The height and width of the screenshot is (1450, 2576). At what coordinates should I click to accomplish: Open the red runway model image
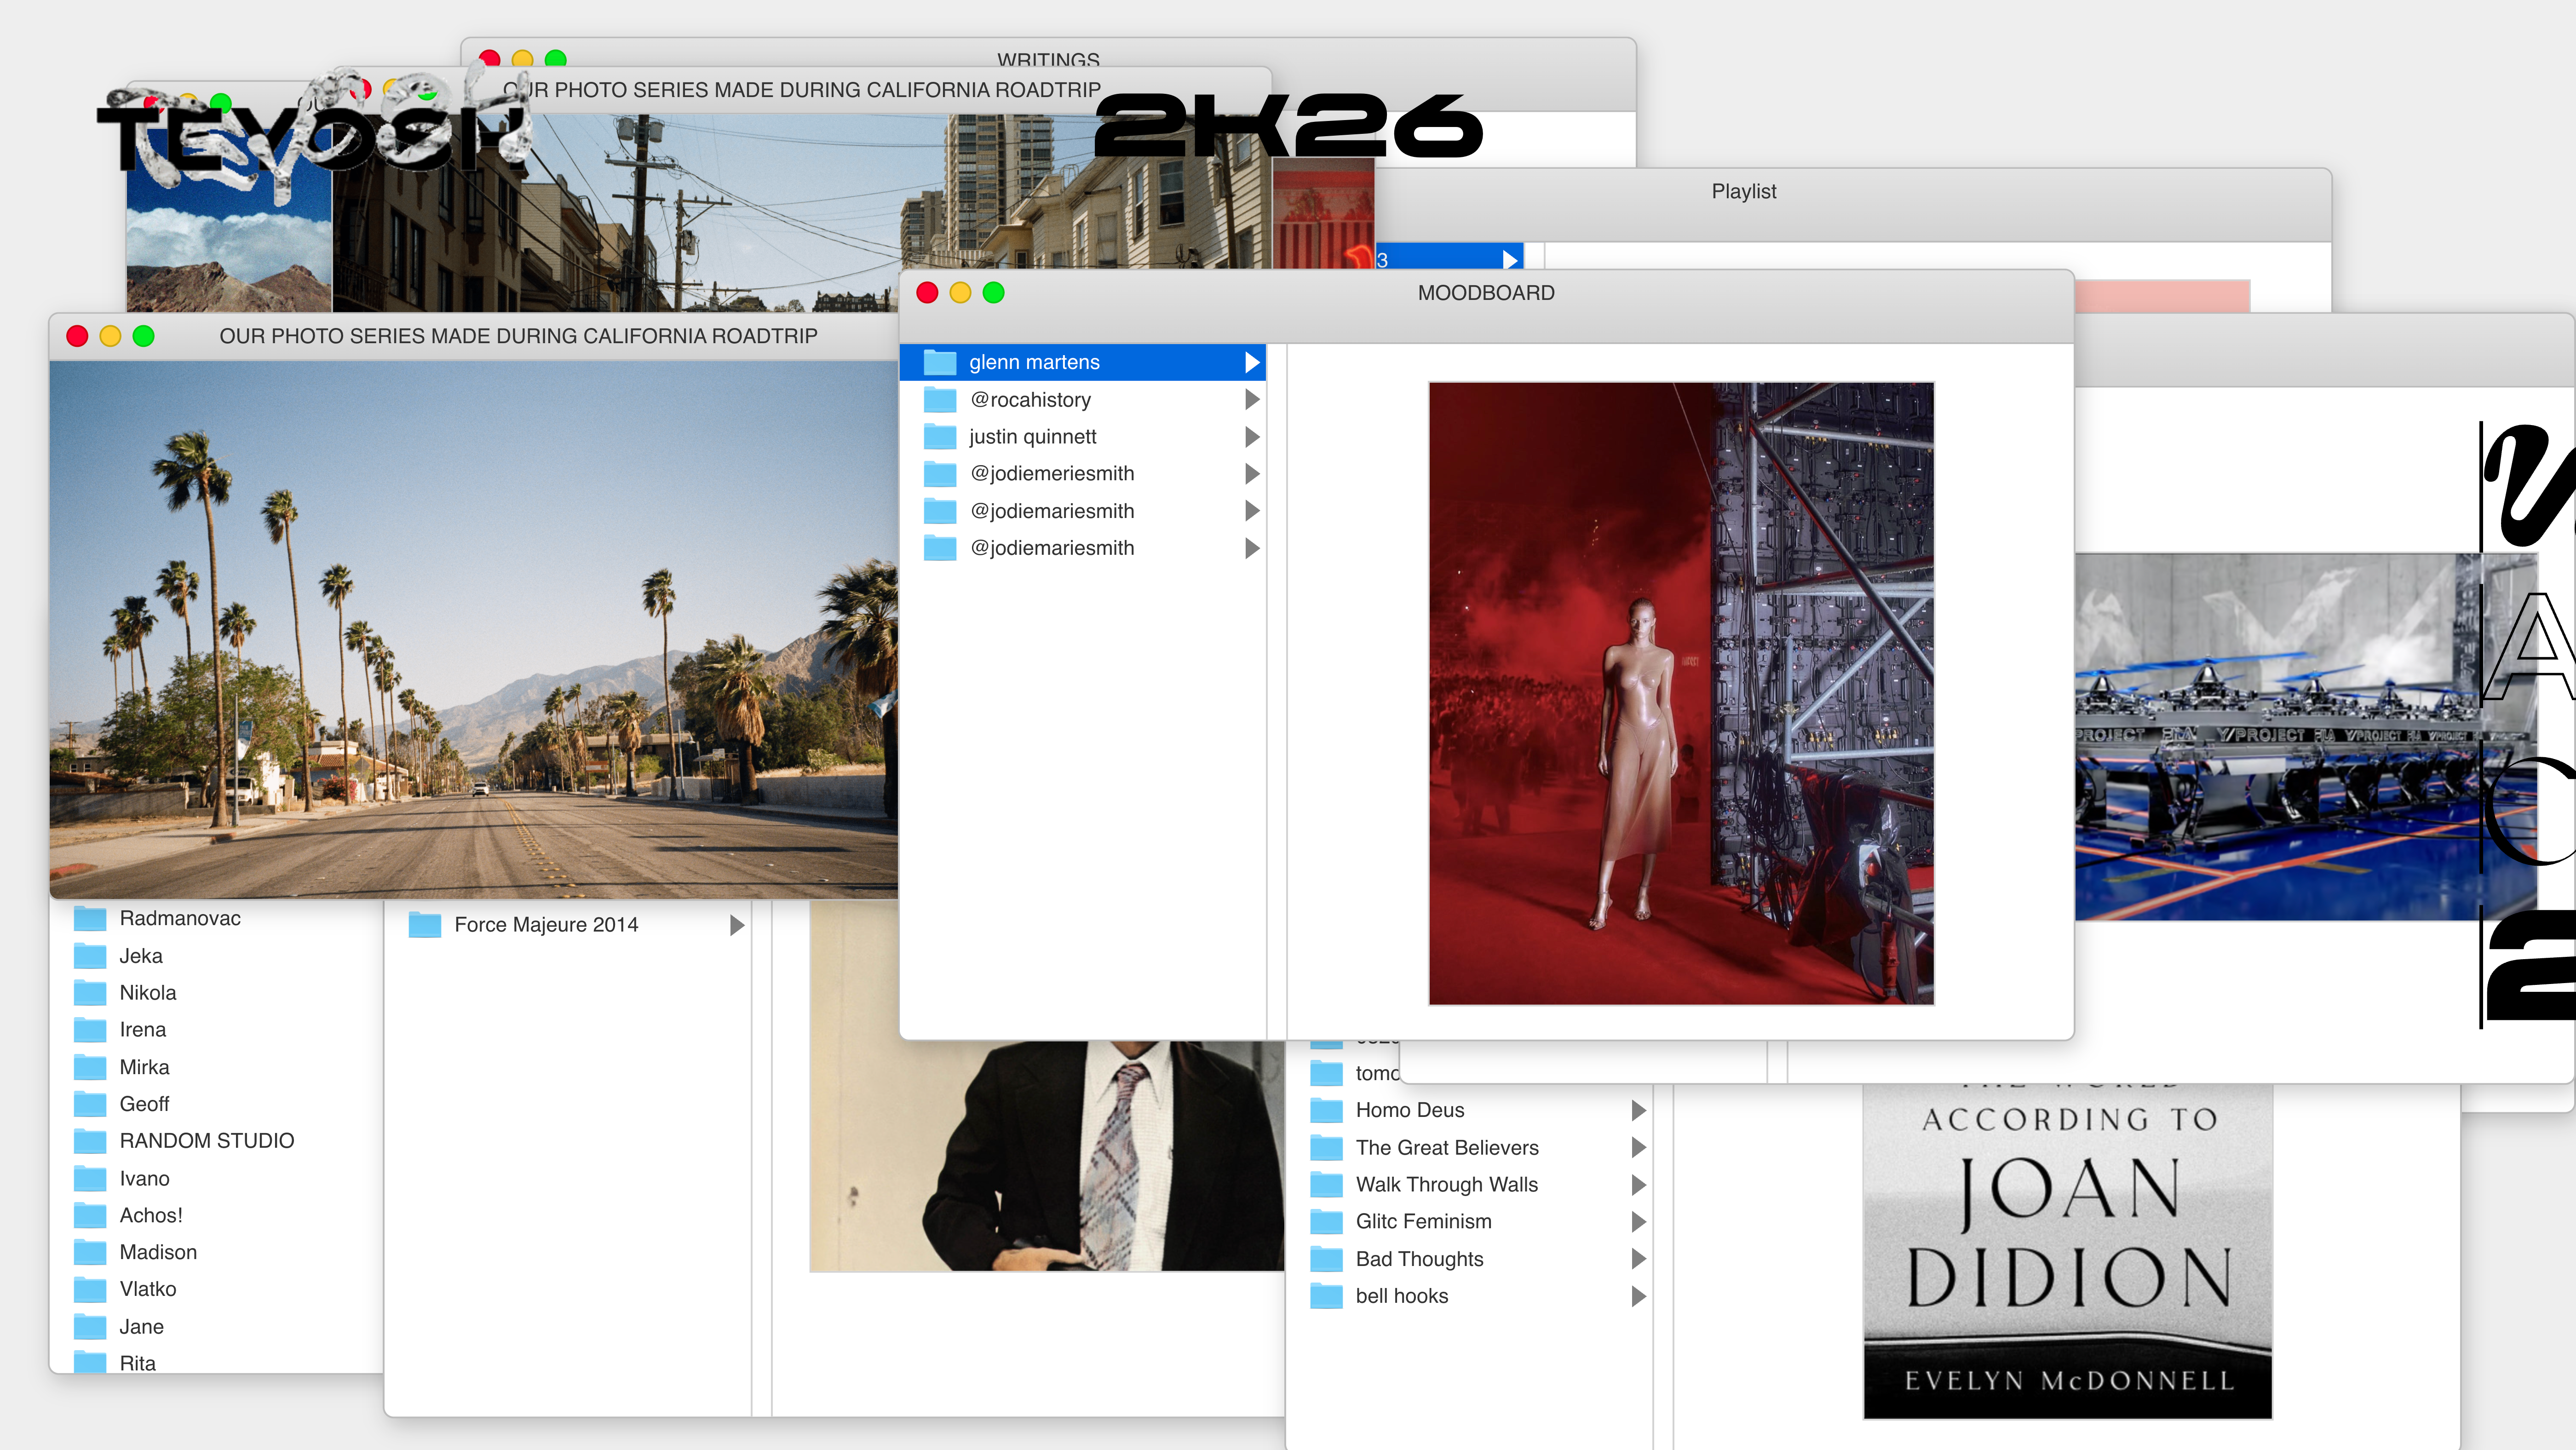(x=1681, y=693)
